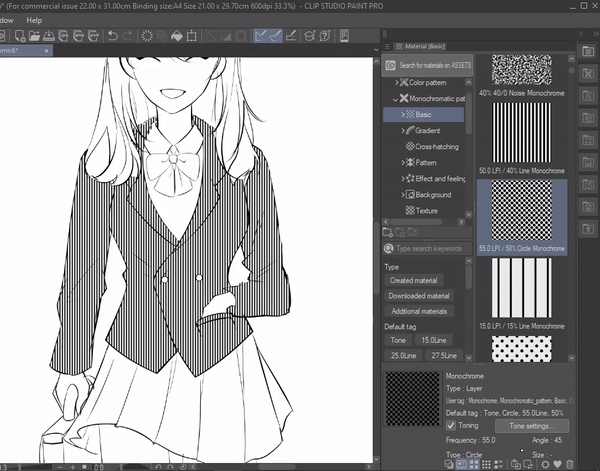Expand the Gradient folder in tree
600x471 pixels.
tap(403, 131)
